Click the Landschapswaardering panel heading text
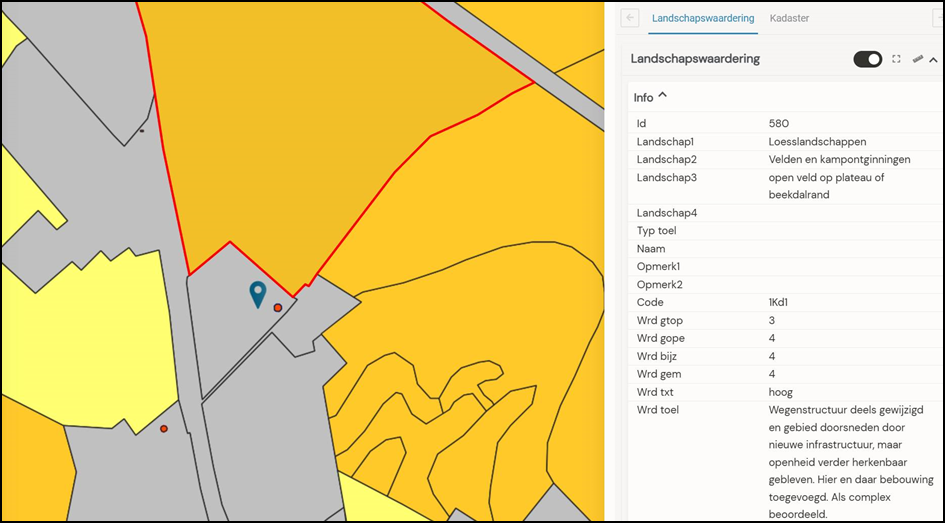Image resolution: width=945 pixels, height=523 pixels. pyautogui.click(x=695, y=59)
